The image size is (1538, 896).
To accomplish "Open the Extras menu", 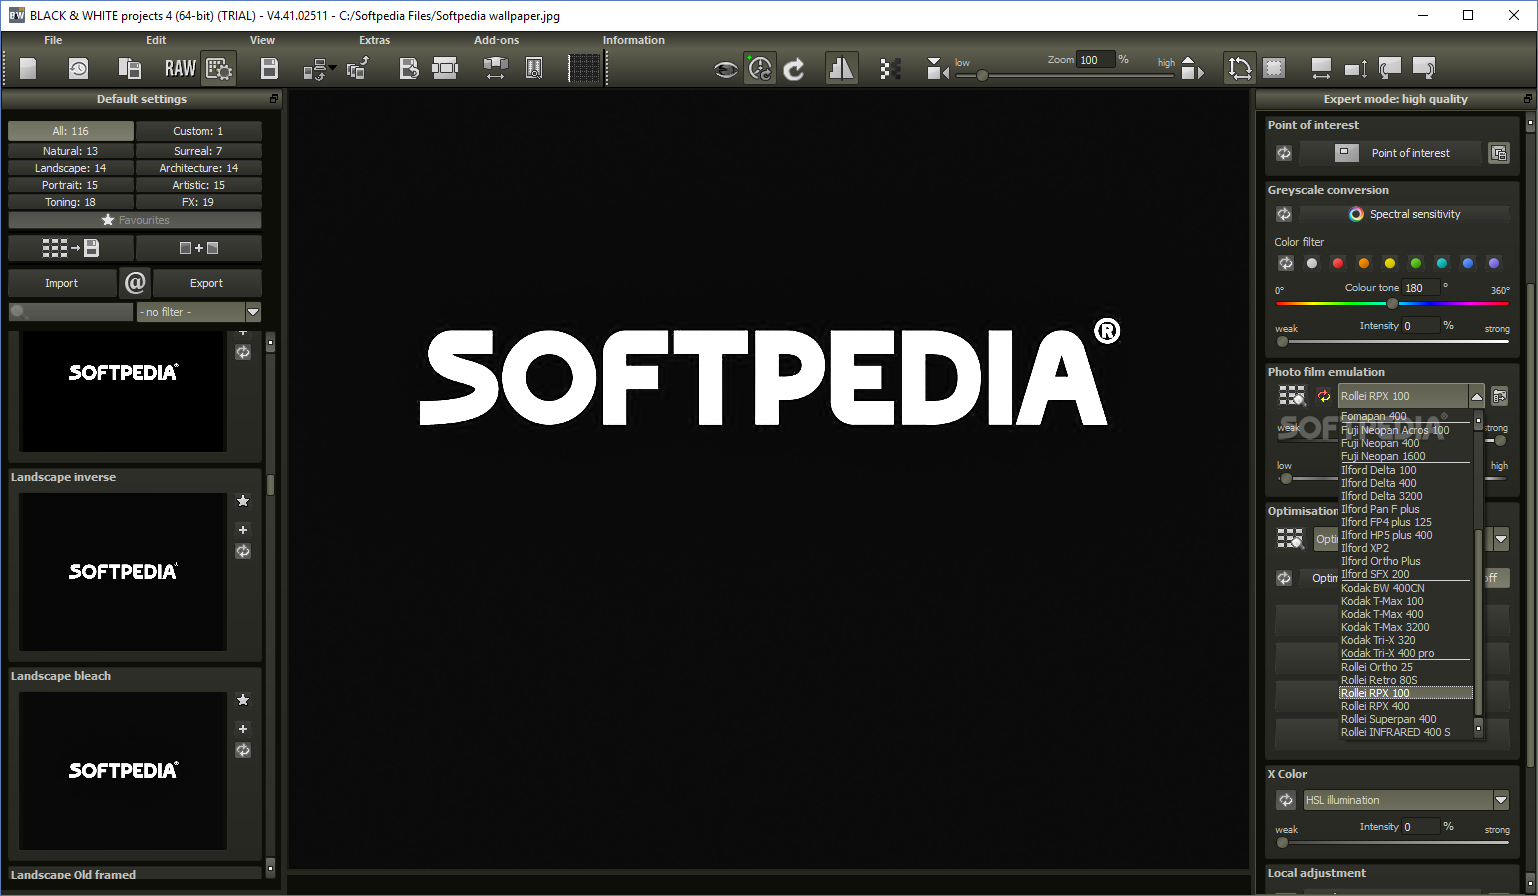I will pyautogui.click(x=375, y=40).
